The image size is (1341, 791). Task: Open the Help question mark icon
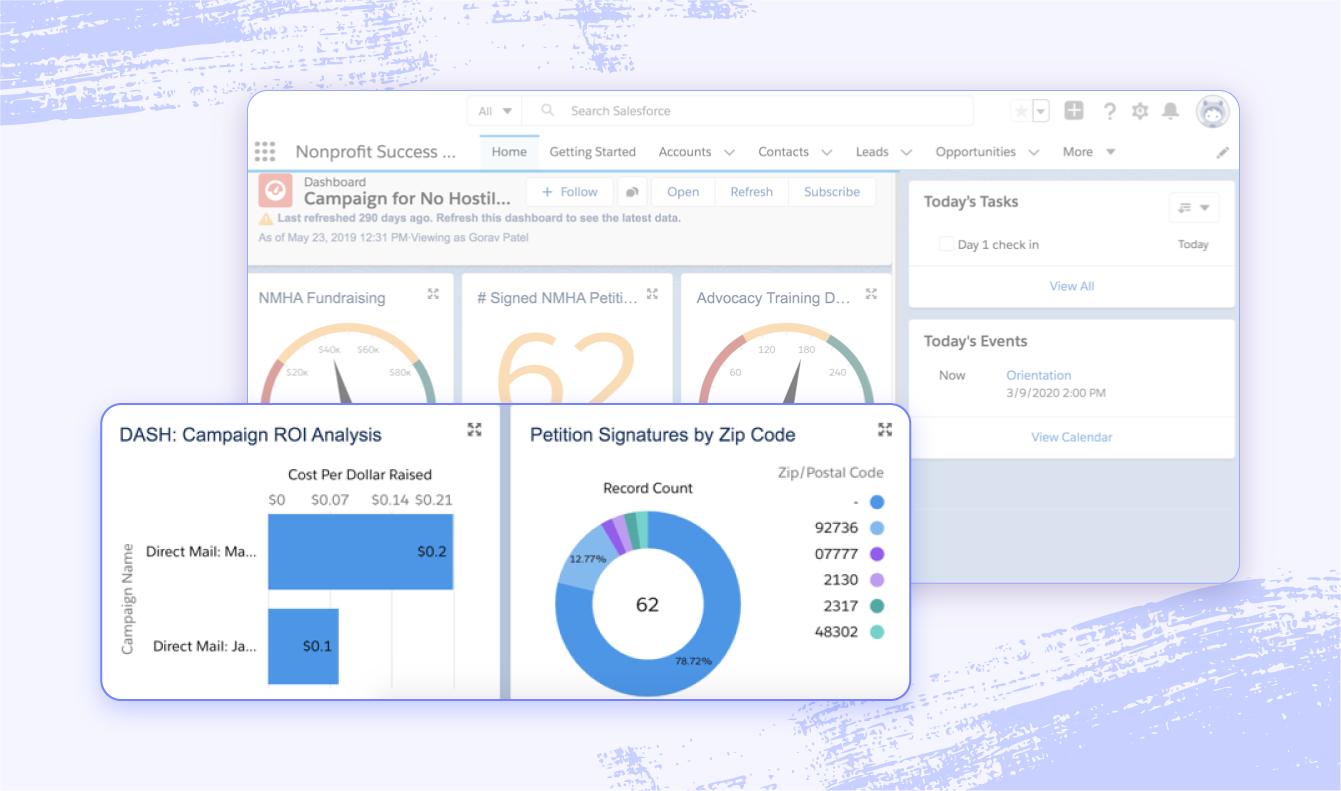[x=1109, y=111]
